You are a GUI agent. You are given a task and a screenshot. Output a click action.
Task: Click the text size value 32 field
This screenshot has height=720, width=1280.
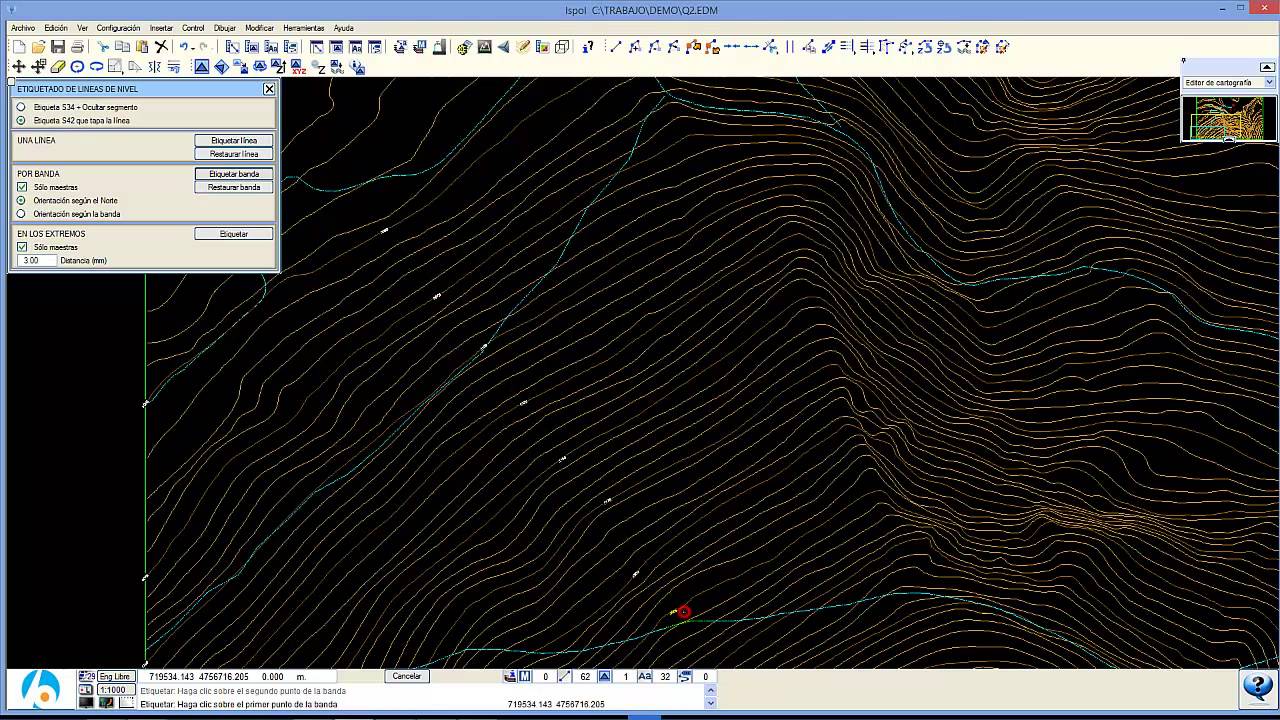(x=665, y=677)
